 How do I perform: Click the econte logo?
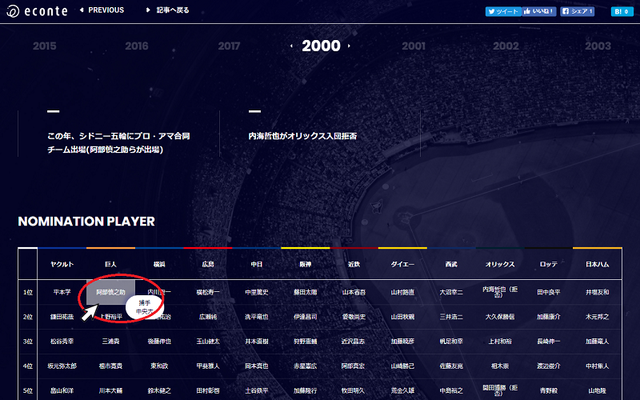(37, 11)
